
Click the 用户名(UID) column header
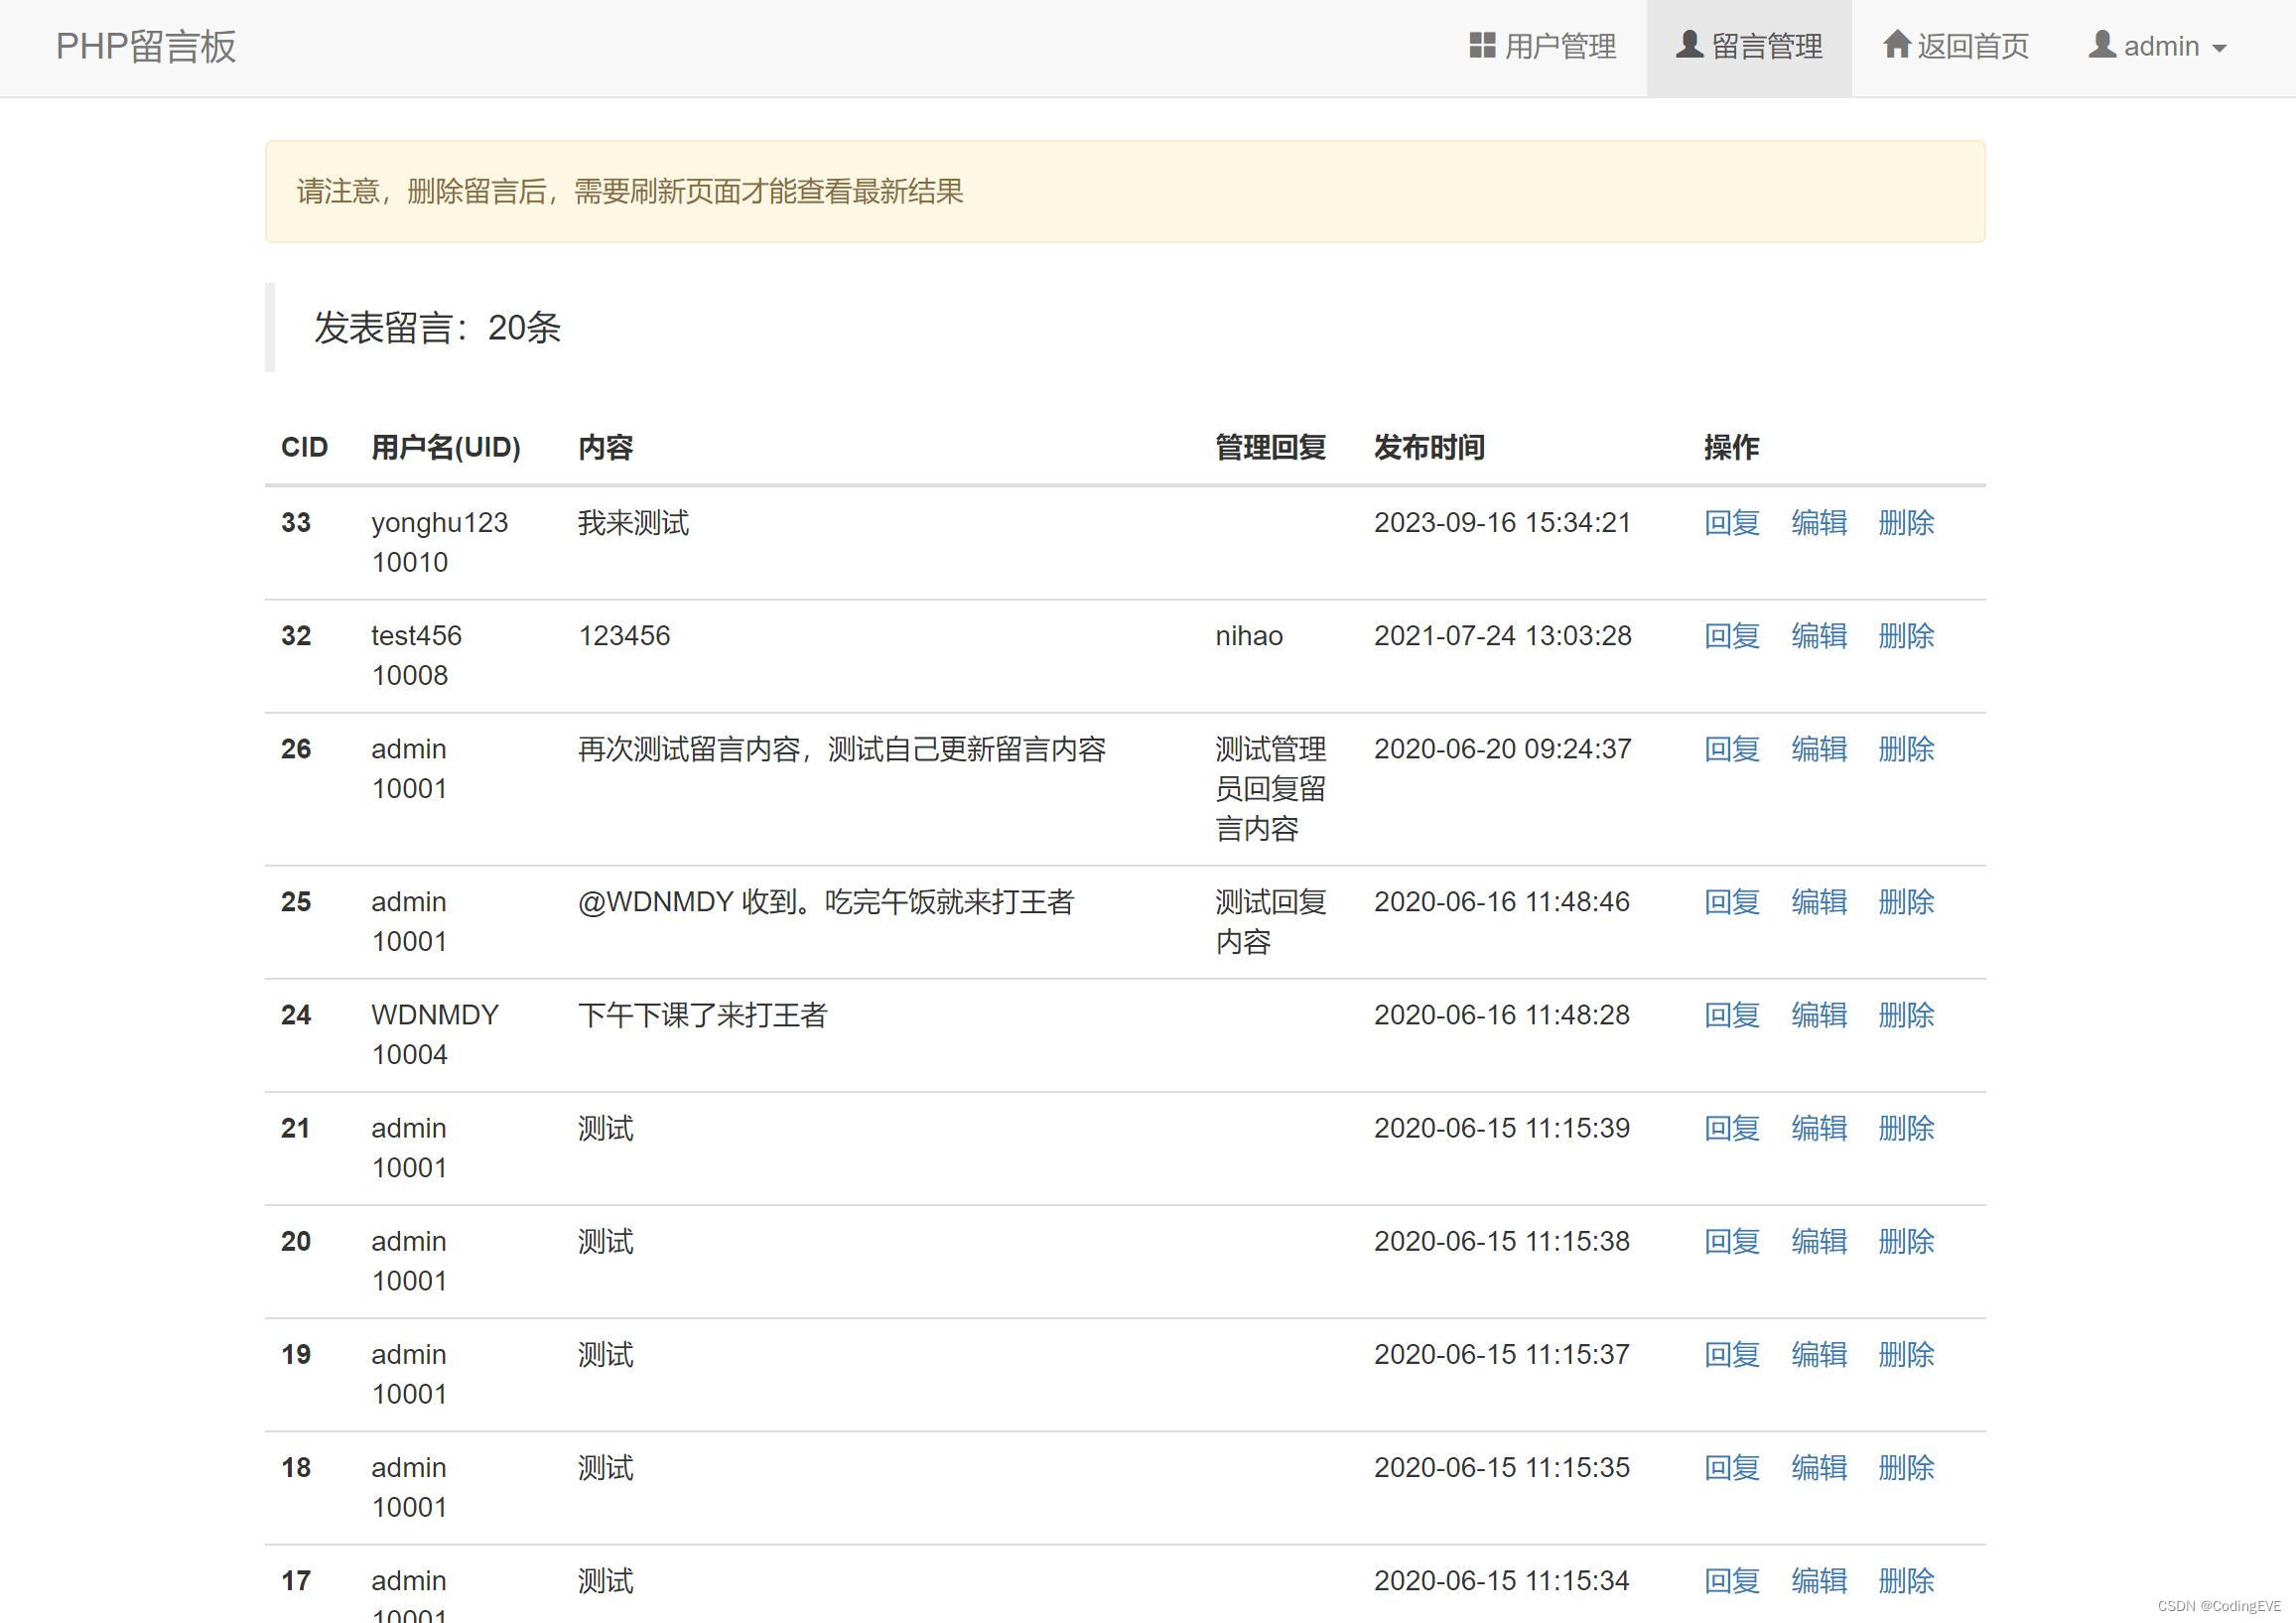tap(446, 447)
